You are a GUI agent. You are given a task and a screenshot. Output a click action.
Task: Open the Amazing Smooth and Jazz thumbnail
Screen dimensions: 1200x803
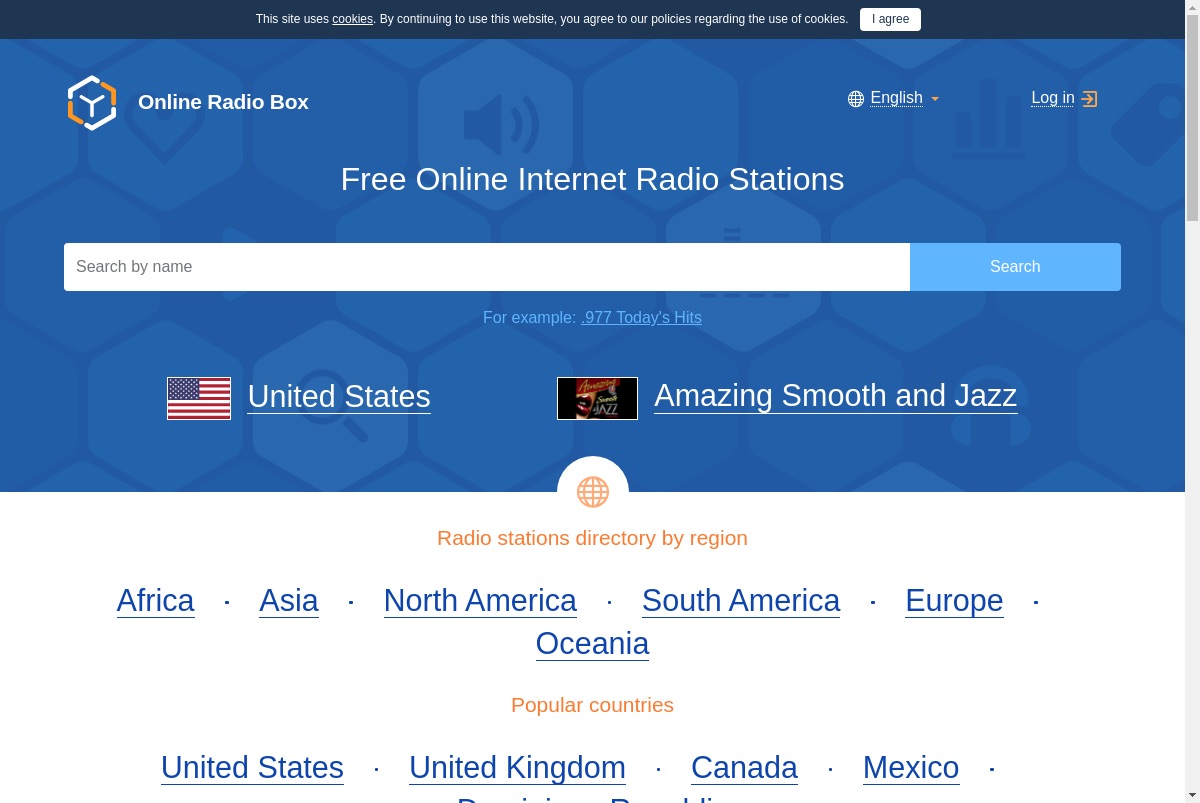[597, 398]
